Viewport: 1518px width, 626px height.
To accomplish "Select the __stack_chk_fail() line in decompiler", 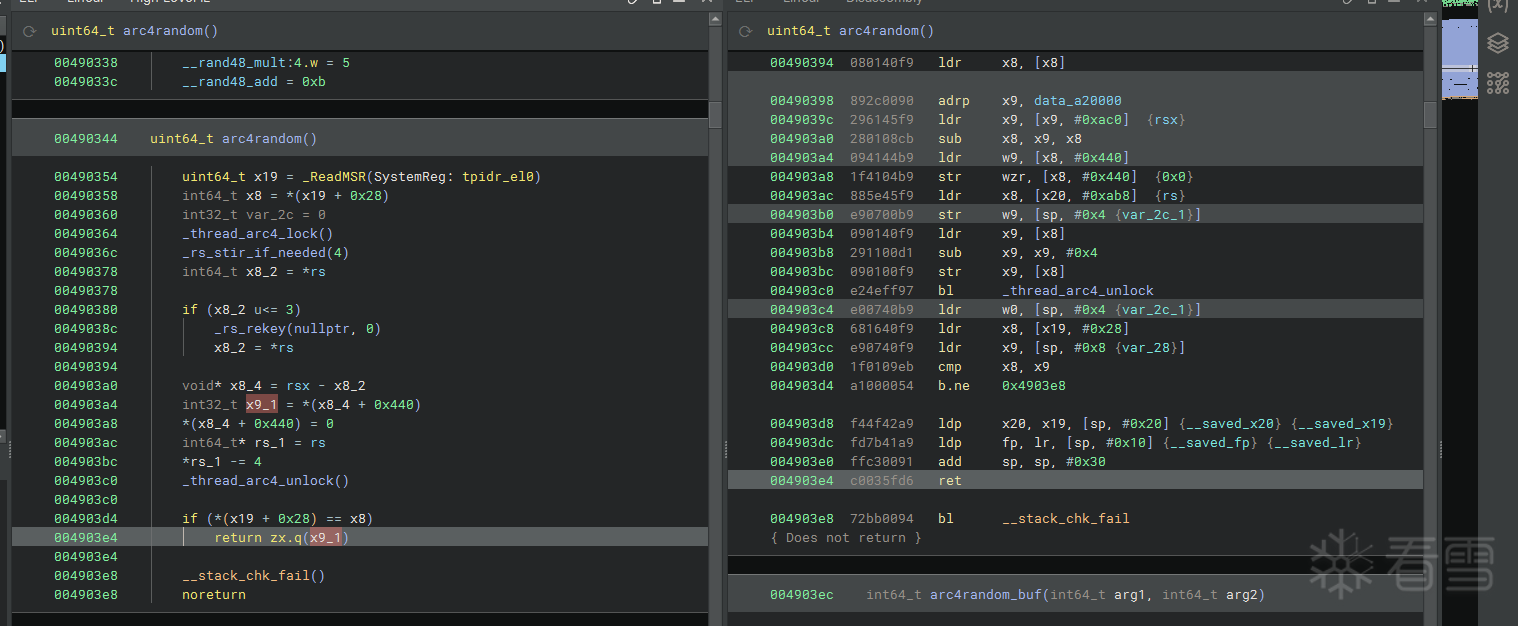I will coord(253,576).
